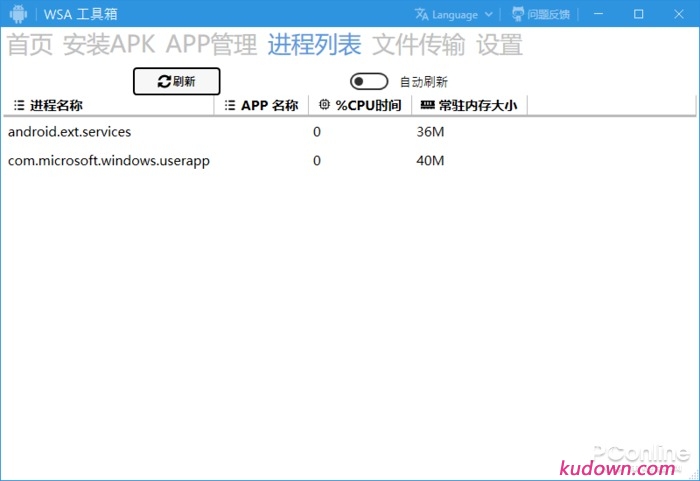Go to the APP管理 tab
The width and height of the screenshot is (700, 481).
click(x=211, y=45)
